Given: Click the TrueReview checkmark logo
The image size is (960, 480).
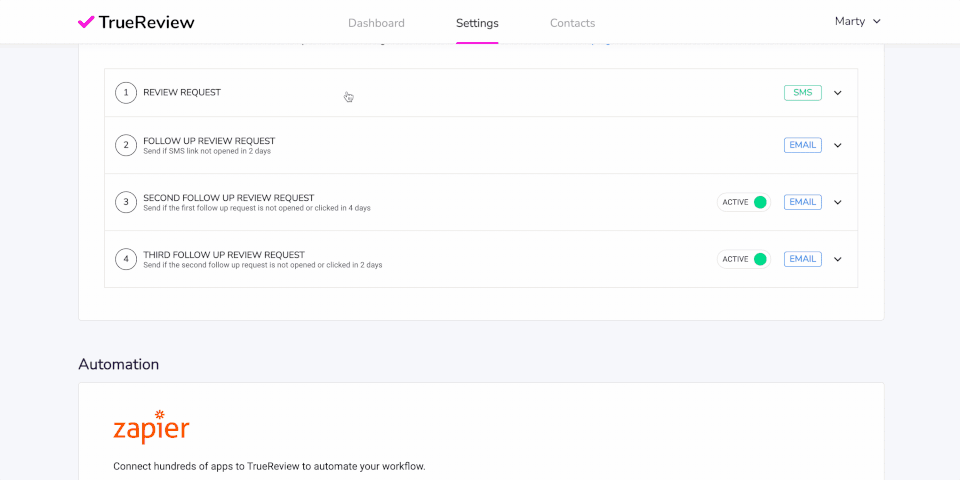Looking at the screenshot, I should tap(86, 22).
